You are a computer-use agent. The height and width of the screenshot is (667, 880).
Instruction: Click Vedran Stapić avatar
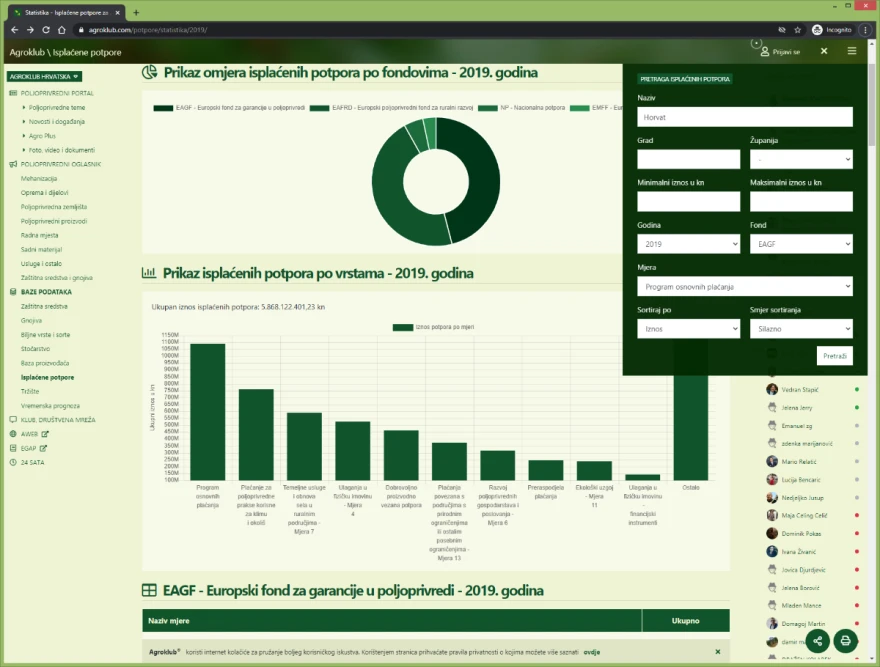click(772, 389)
